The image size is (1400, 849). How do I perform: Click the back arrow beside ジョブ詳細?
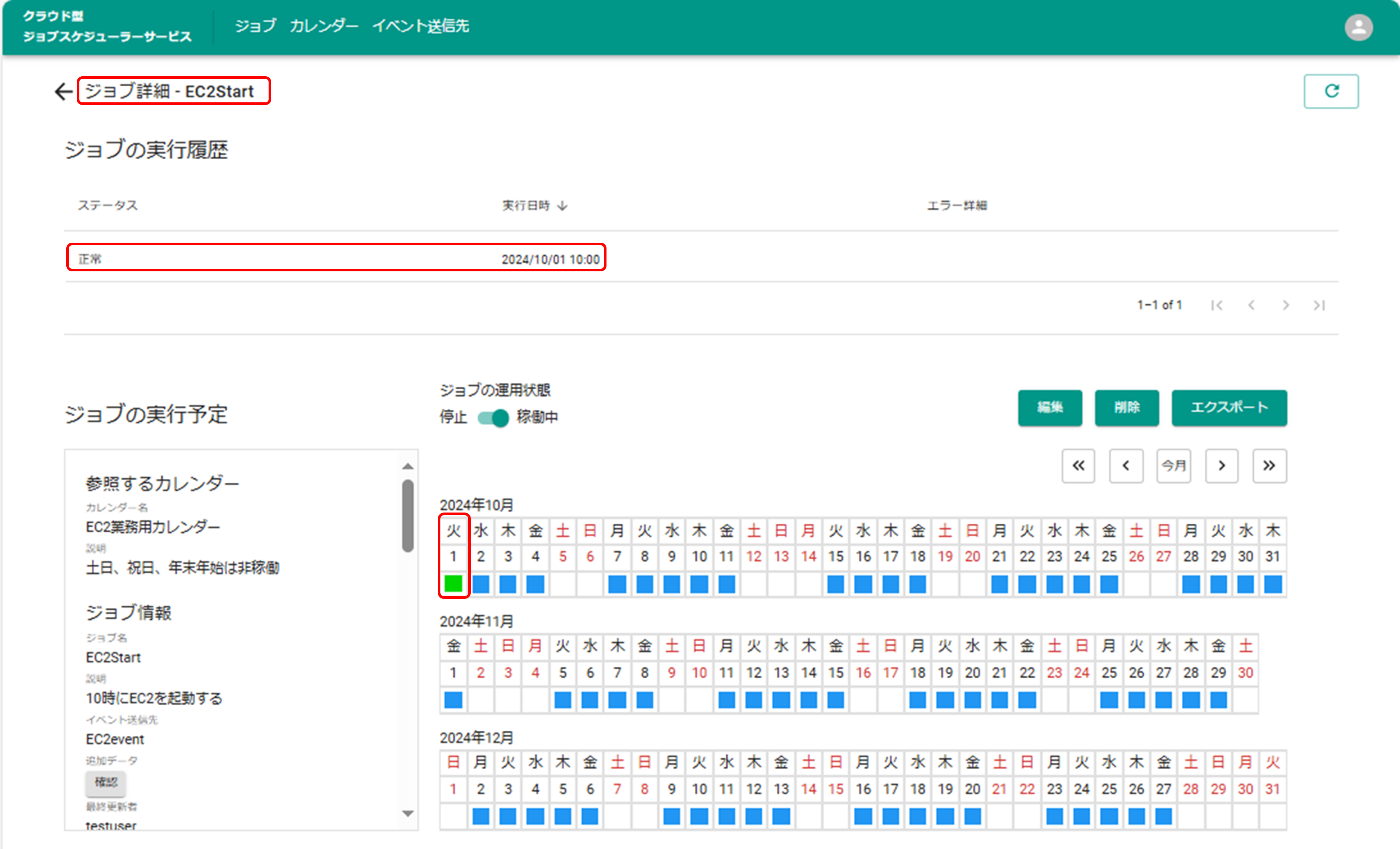click(x=64, y=92)
